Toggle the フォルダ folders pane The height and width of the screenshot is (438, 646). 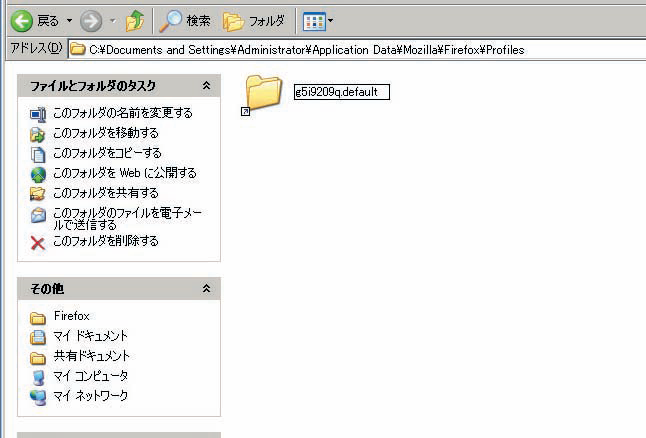[254, 21]
